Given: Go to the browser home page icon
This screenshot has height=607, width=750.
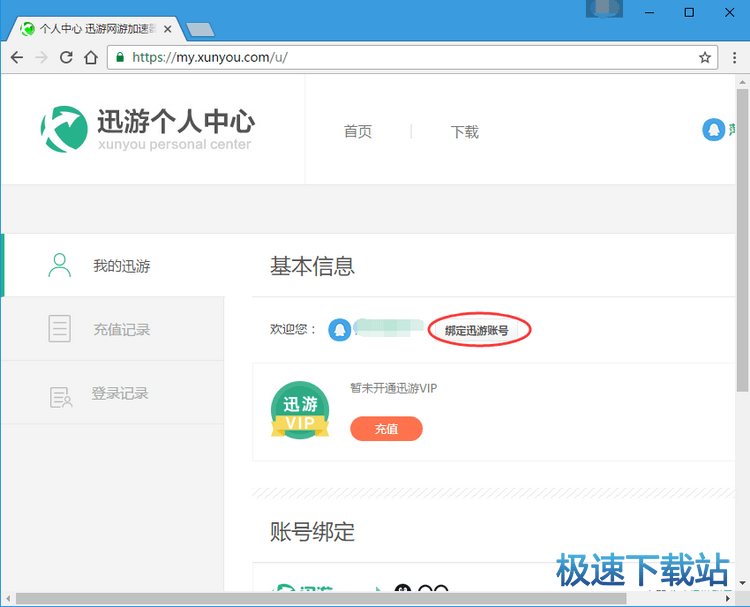Looking at the screenshot, I should (91, 57).
